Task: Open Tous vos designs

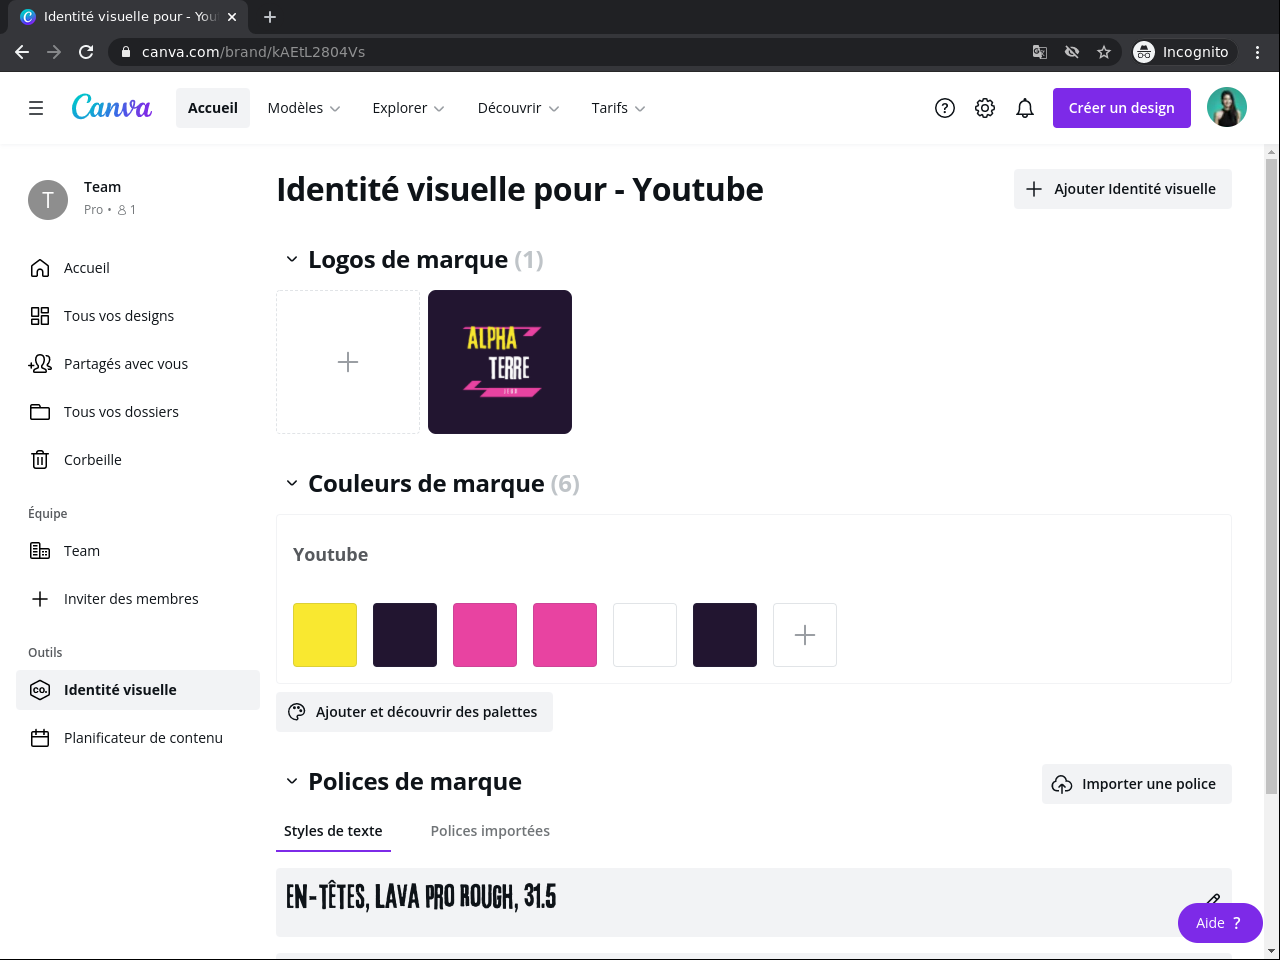Action: click(138, 316)
